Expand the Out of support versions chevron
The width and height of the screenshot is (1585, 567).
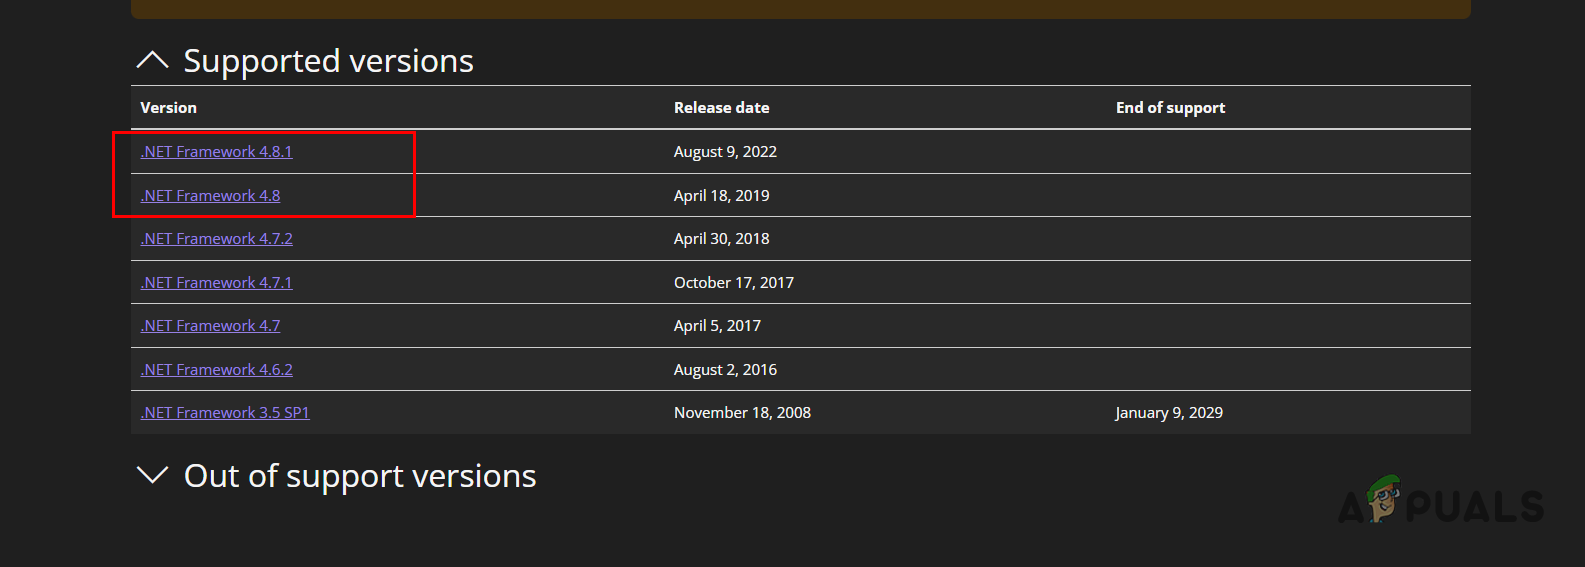152,475
